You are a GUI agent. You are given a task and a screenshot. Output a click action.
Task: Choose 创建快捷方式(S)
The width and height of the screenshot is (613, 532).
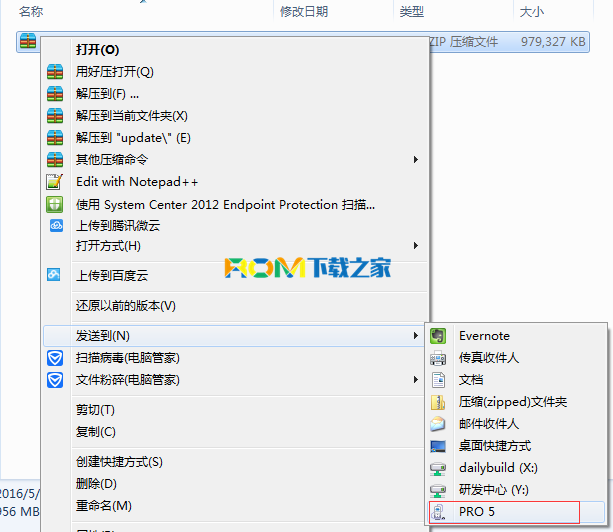pyautogui.click(x=119, y=462)
